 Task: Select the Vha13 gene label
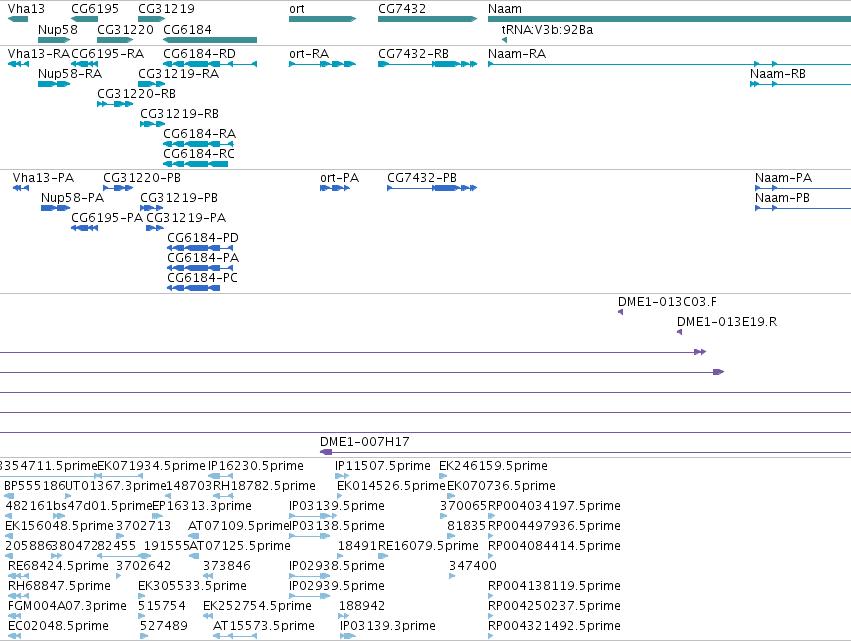coord(26,9)
